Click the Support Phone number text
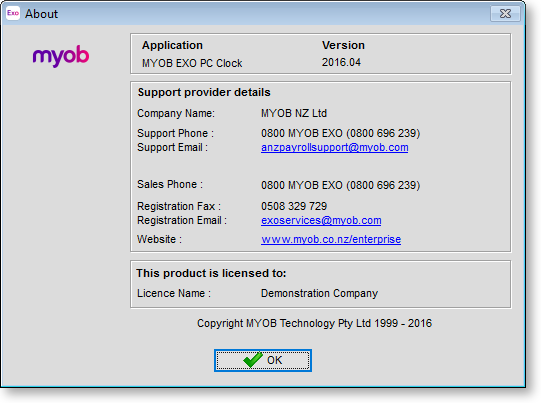The image size is (541, 403). click(340, 133)
